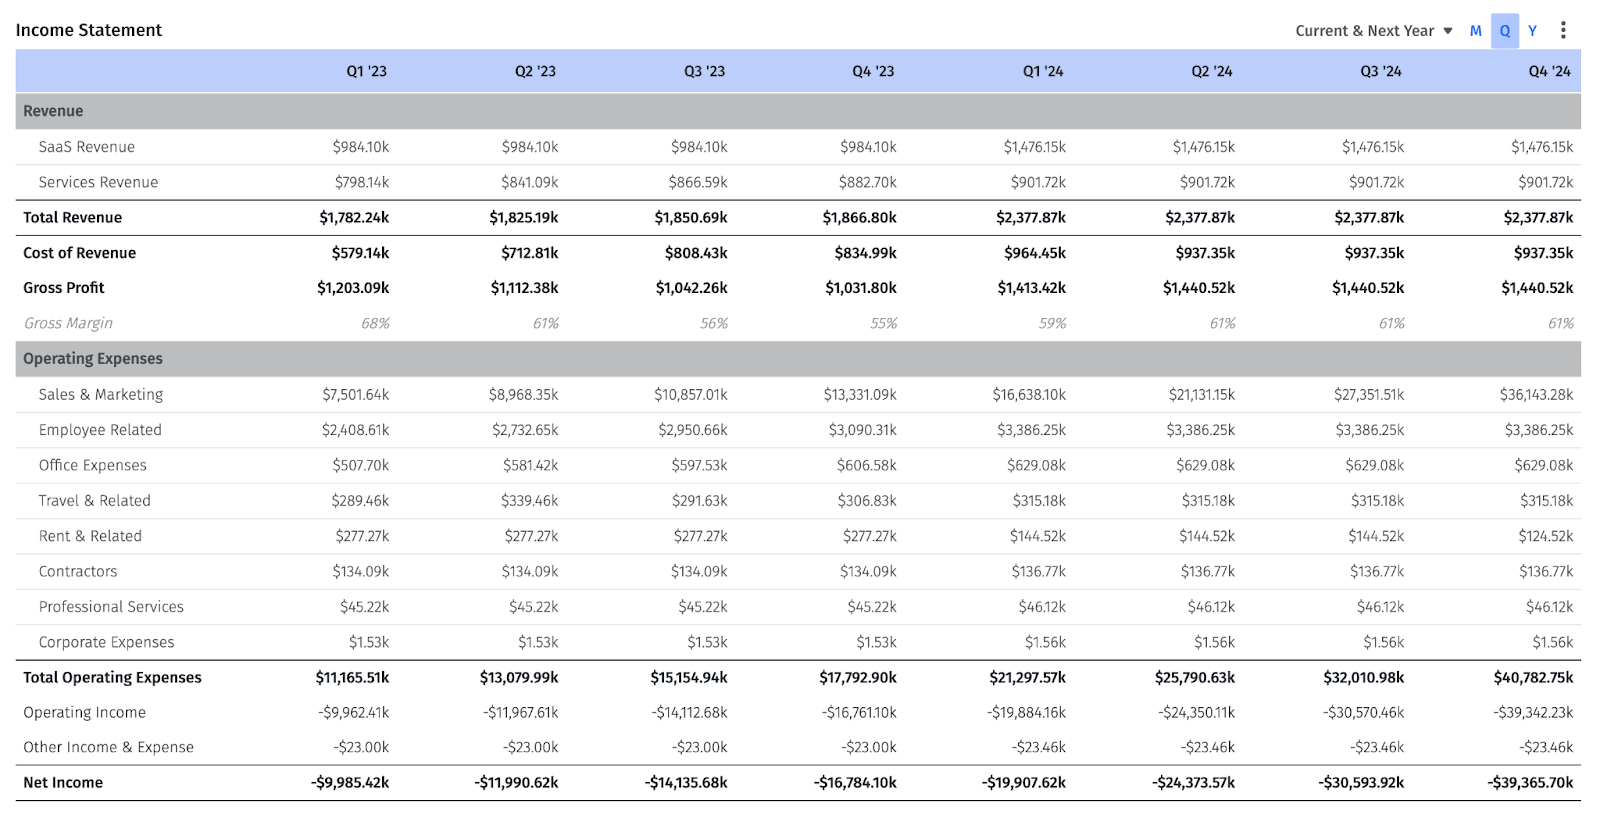
Task: Click Q3 '23 Services Revenue $866.59k
Action: click(698, 182)
